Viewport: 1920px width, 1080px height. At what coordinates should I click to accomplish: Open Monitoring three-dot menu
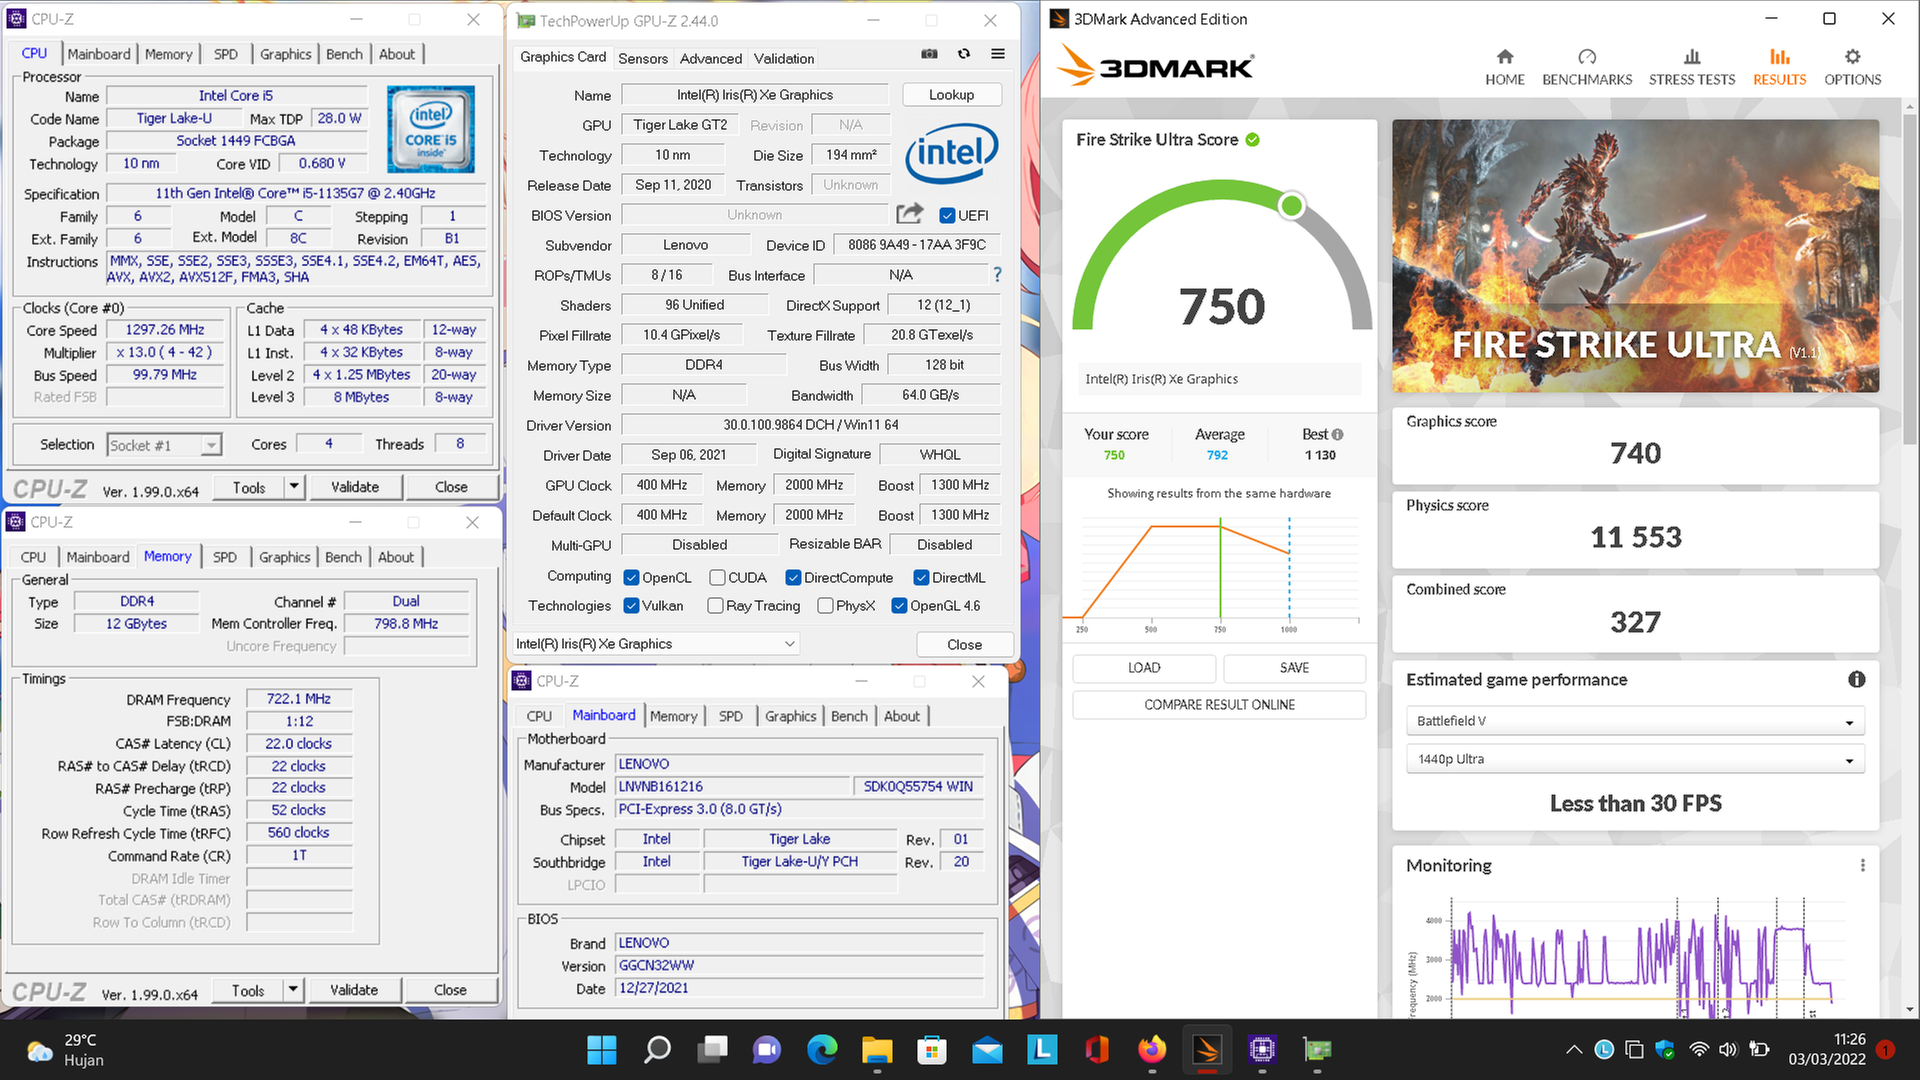click(1862, 865)
